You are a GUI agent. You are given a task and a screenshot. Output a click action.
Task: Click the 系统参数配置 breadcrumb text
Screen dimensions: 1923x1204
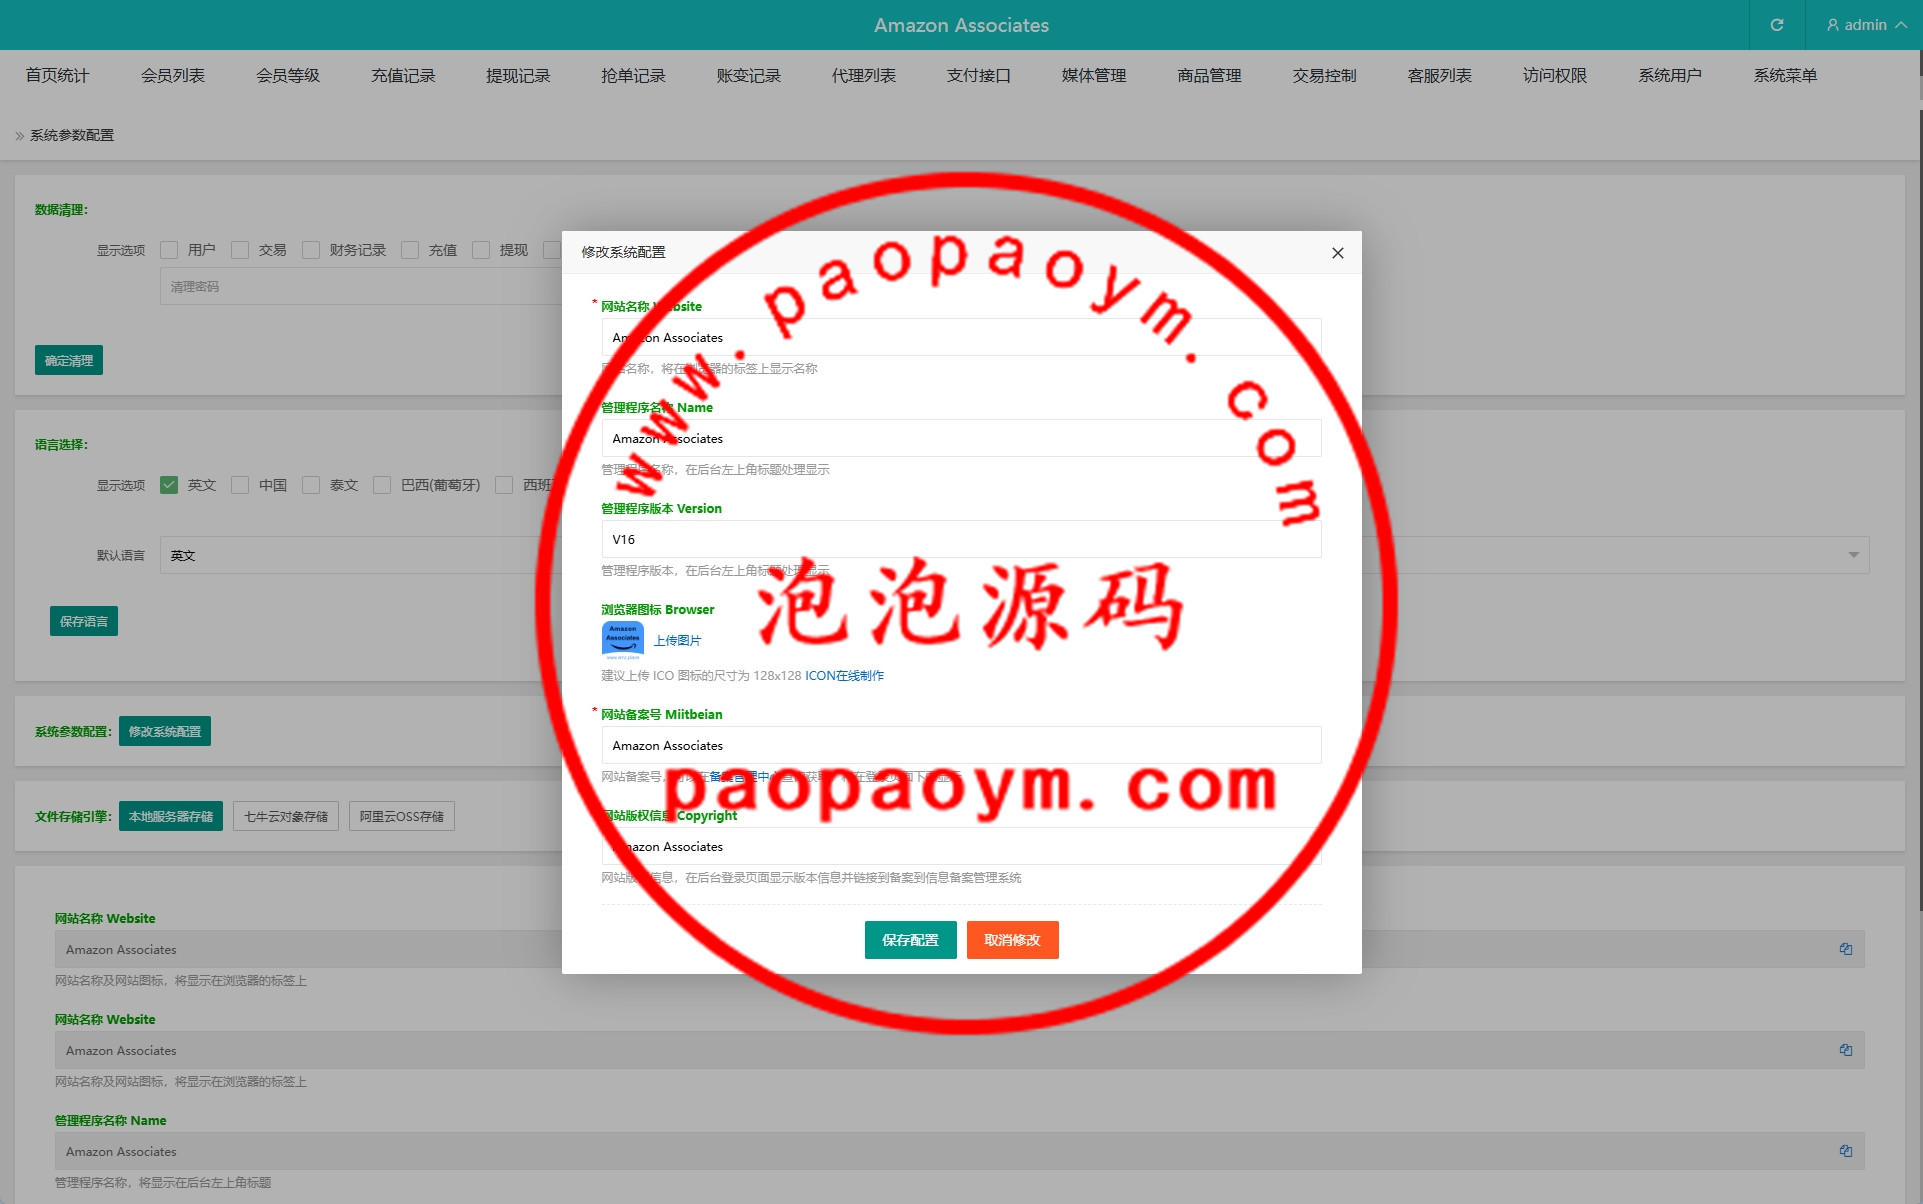[72, 136]
